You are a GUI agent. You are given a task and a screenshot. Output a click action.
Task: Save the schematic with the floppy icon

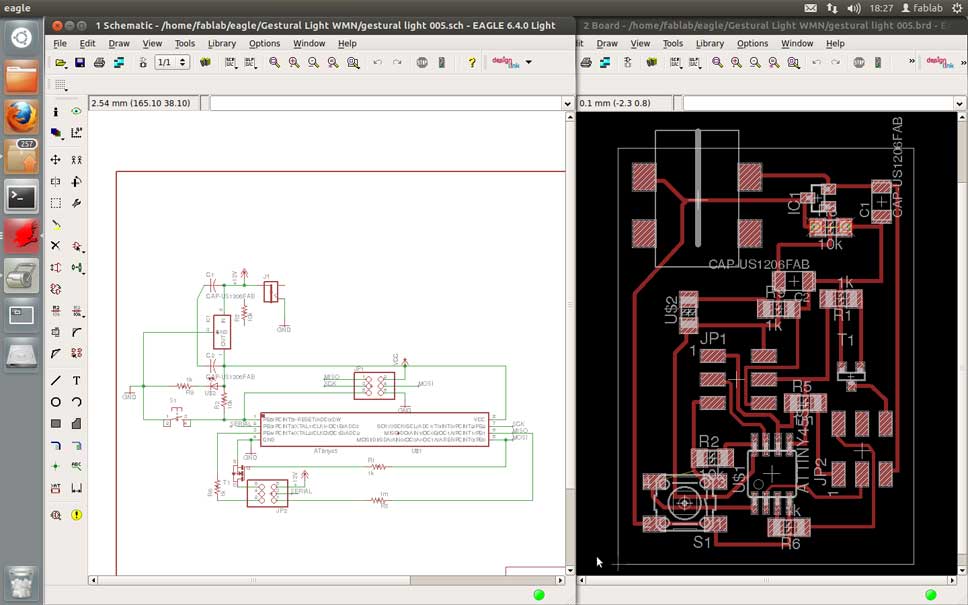coord(80,62)
